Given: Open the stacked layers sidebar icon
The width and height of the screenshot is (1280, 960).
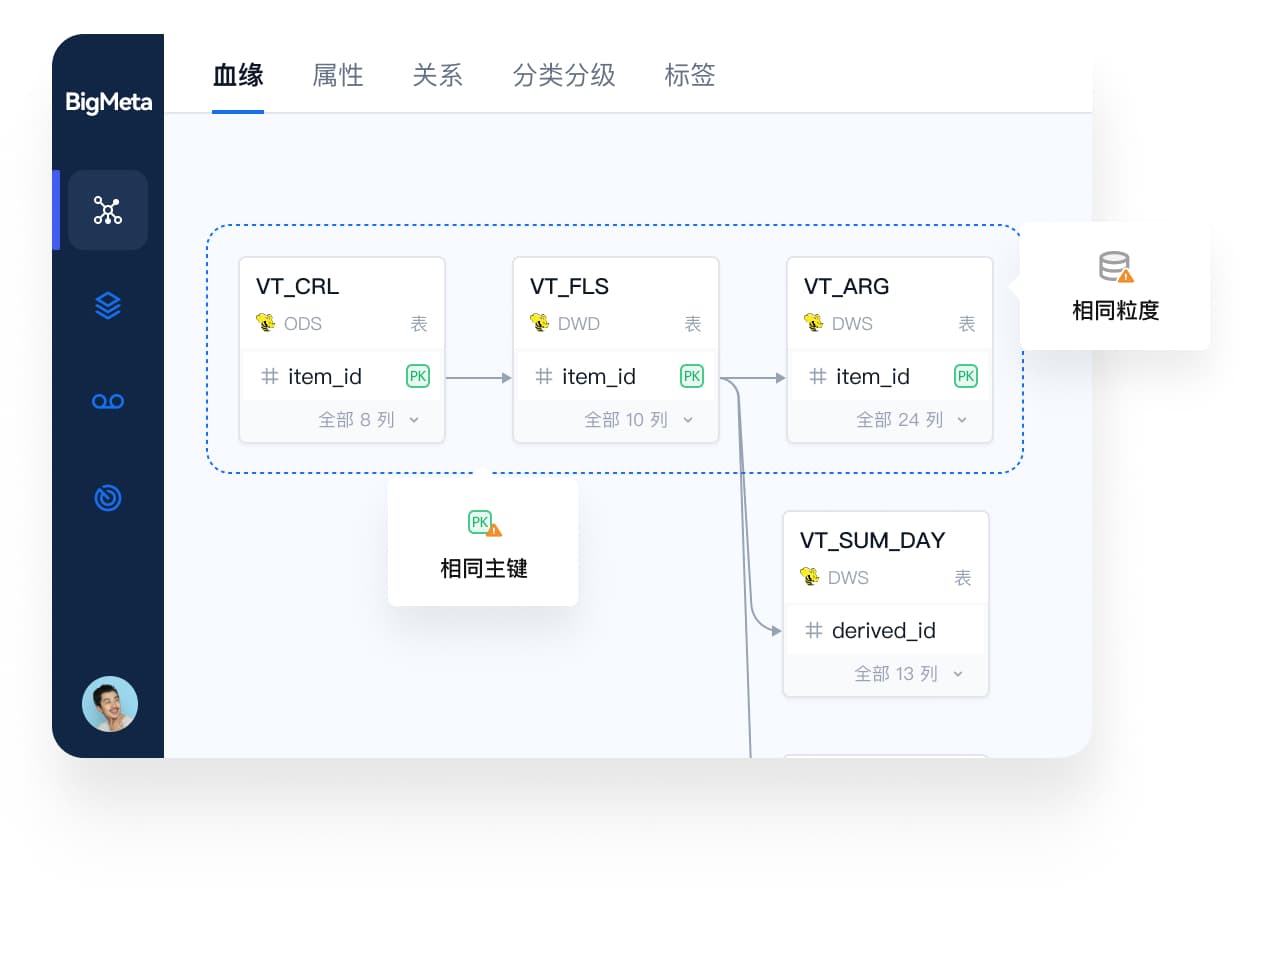Looking at the screenshot, I should [108, 305].
